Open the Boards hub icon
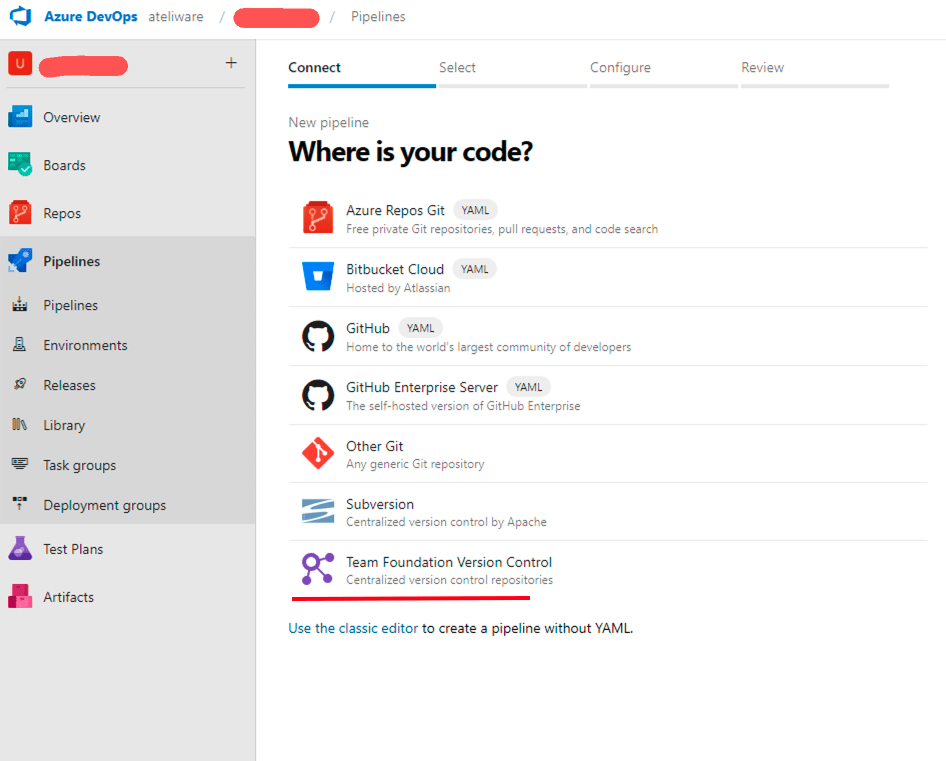 [x=20, y=164]
